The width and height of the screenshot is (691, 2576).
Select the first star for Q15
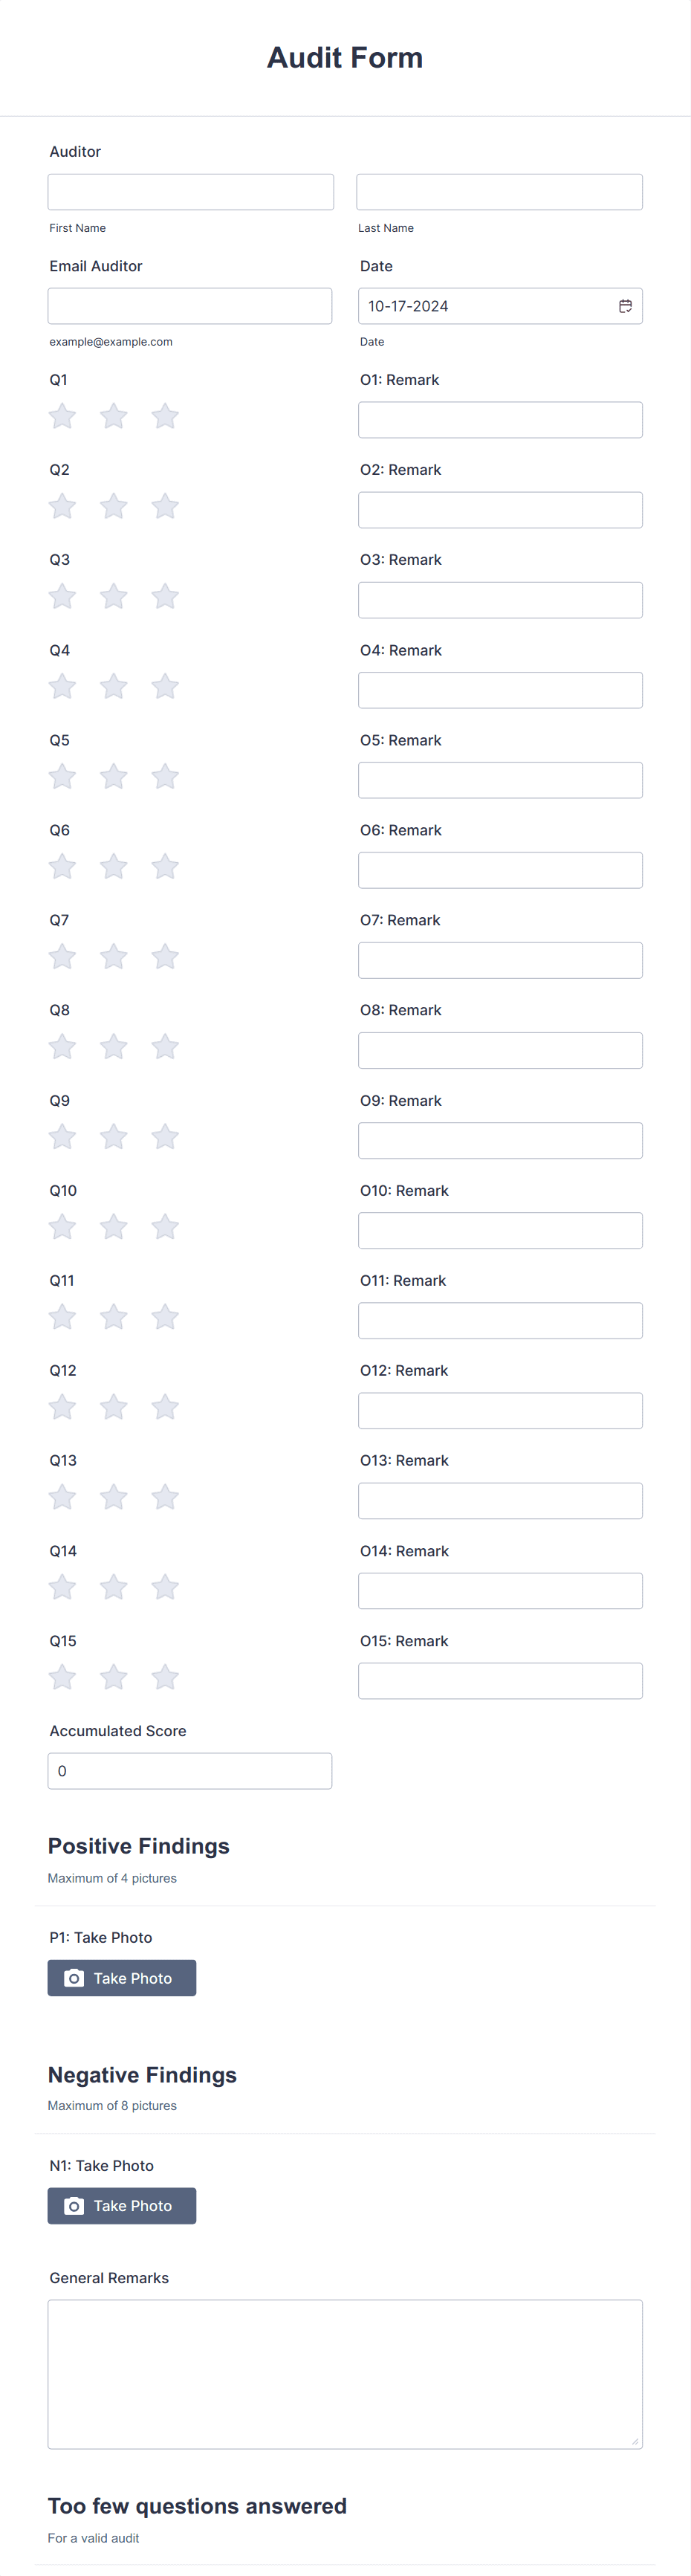61,1677
